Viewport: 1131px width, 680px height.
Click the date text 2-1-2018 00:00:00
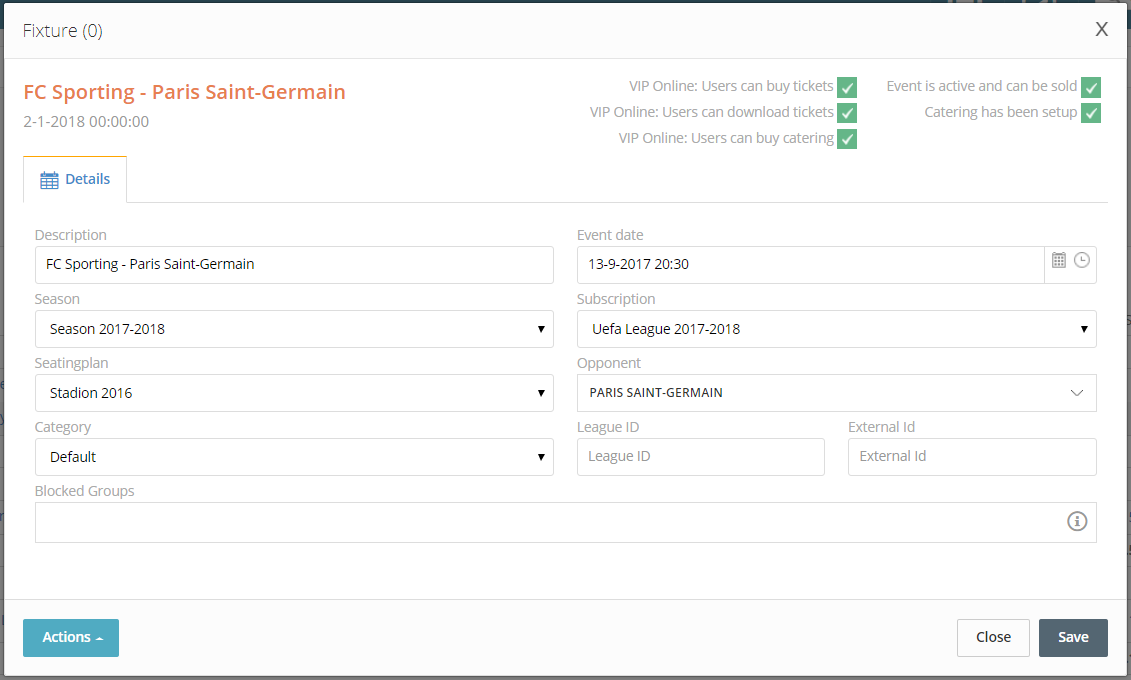tap(86, 122)
